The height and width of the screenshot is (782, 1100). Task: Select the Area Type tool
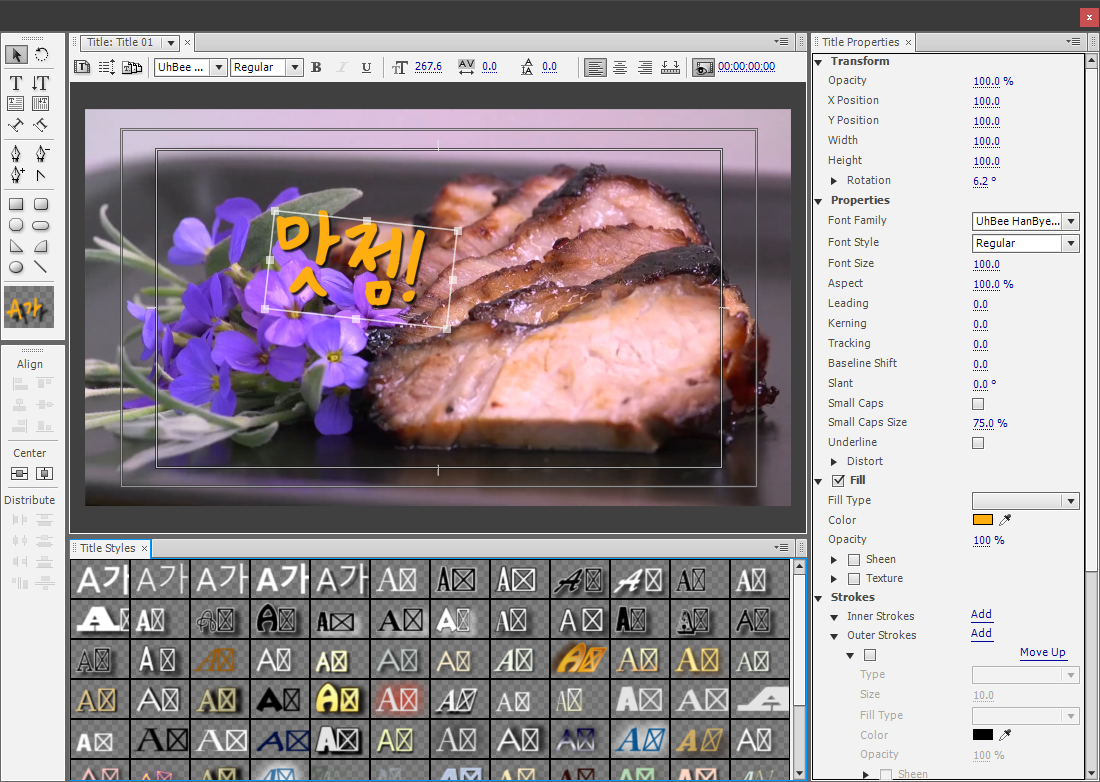[16, 104]
